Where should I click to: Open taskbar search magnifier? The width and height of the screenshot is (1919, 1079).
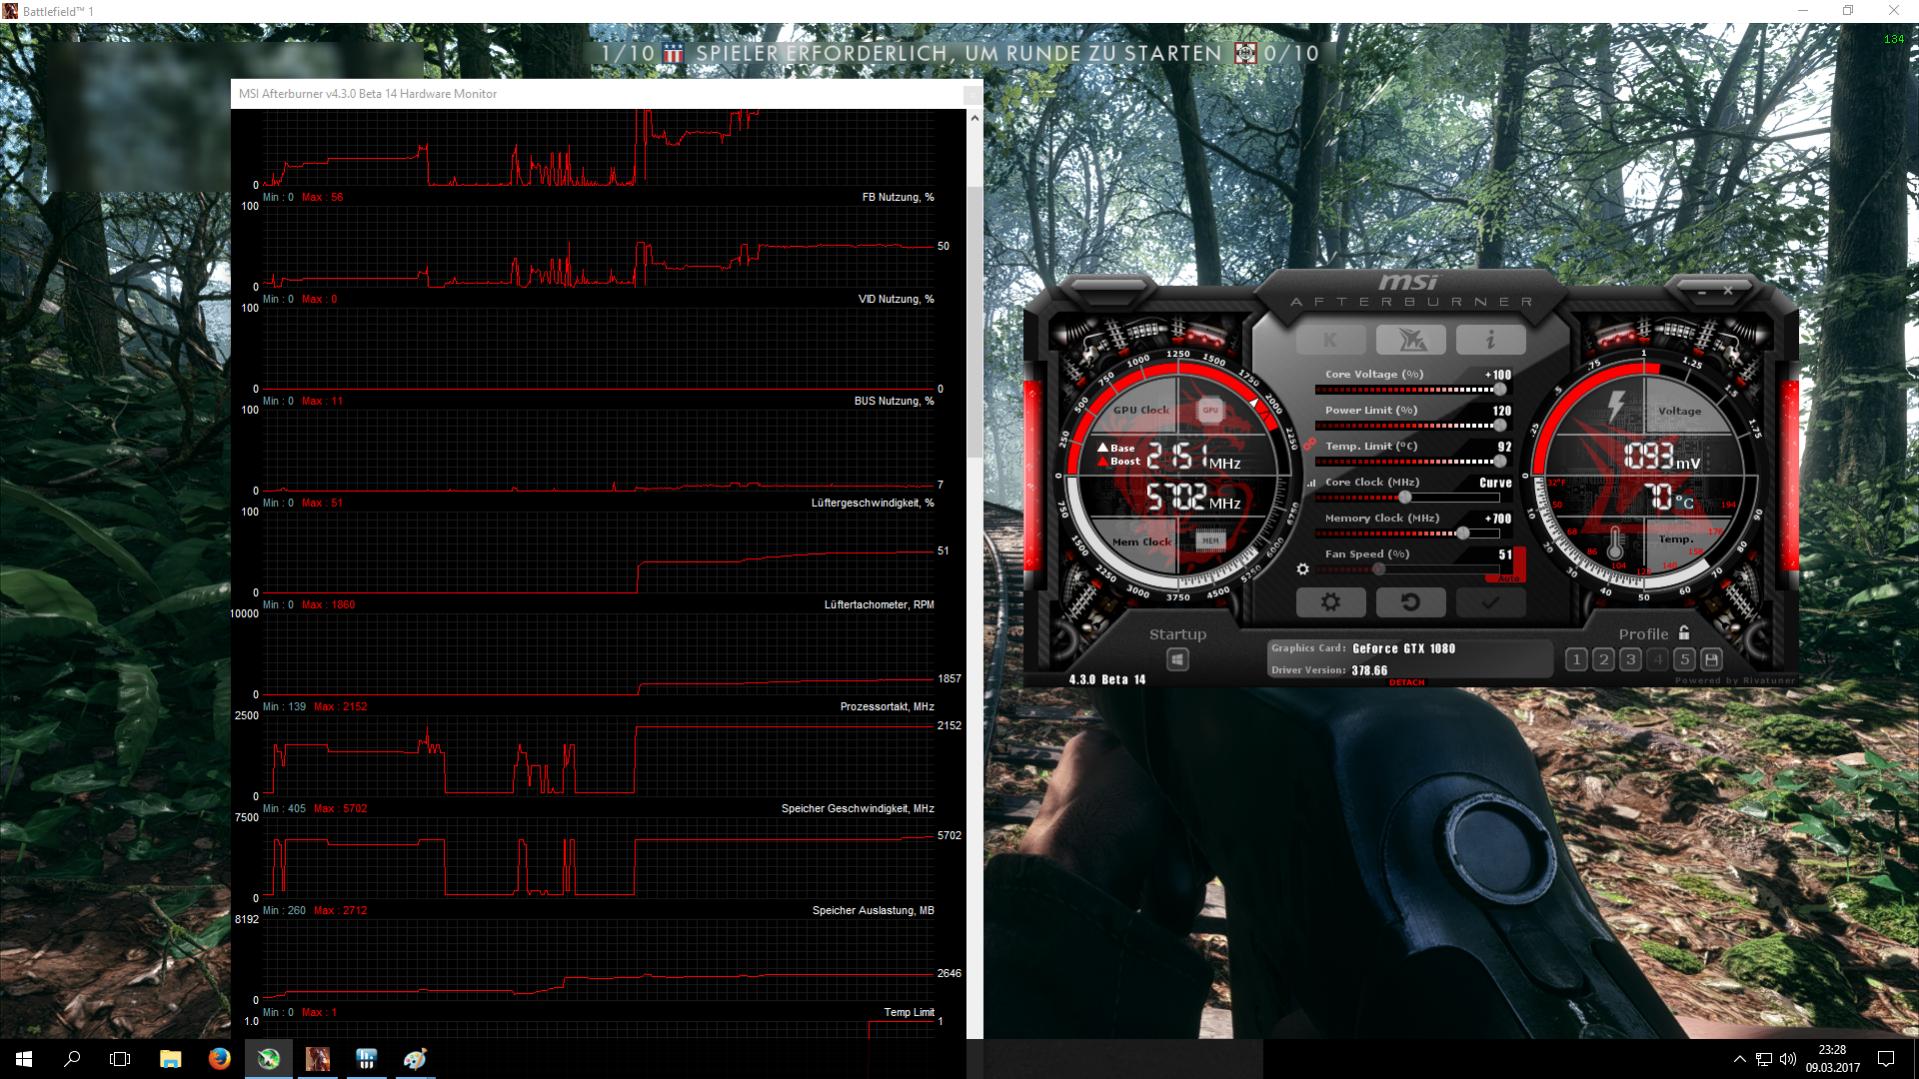pyautogui.click(x=72, y=1058)
